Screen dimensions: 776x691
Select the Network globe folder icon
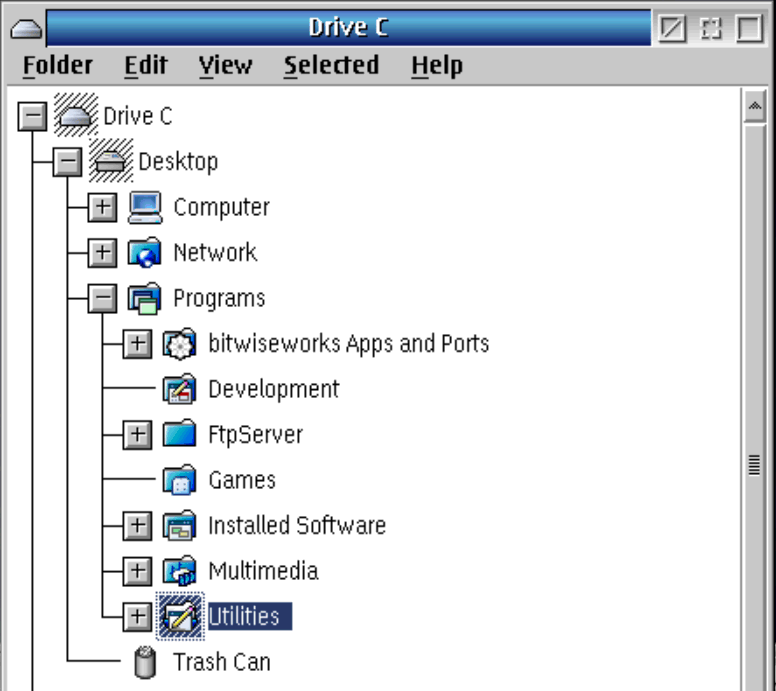(145, 252)
